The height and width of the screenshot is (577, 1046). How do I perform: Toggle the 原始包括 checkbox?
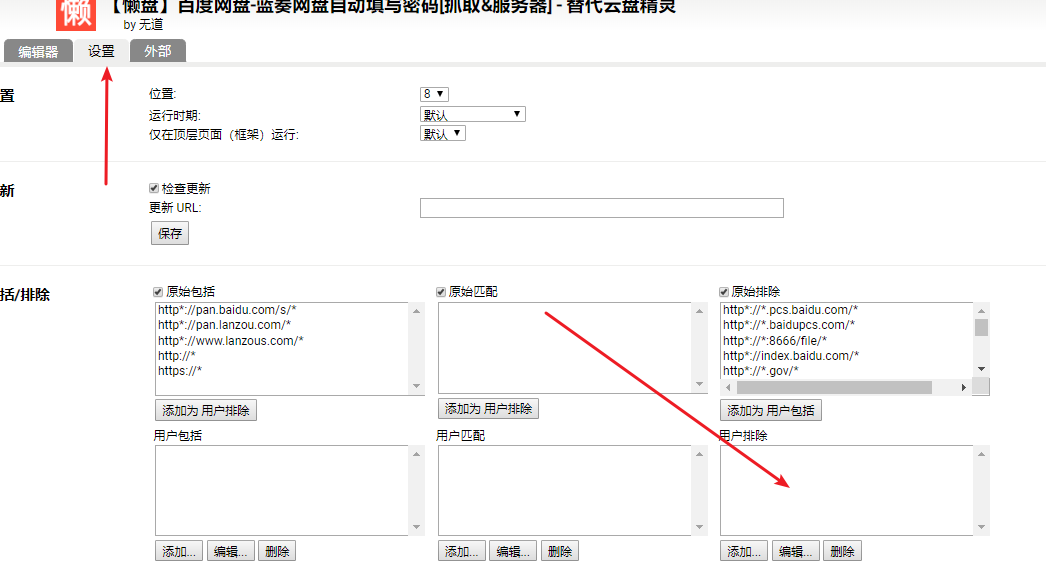[x=158, y=292]
